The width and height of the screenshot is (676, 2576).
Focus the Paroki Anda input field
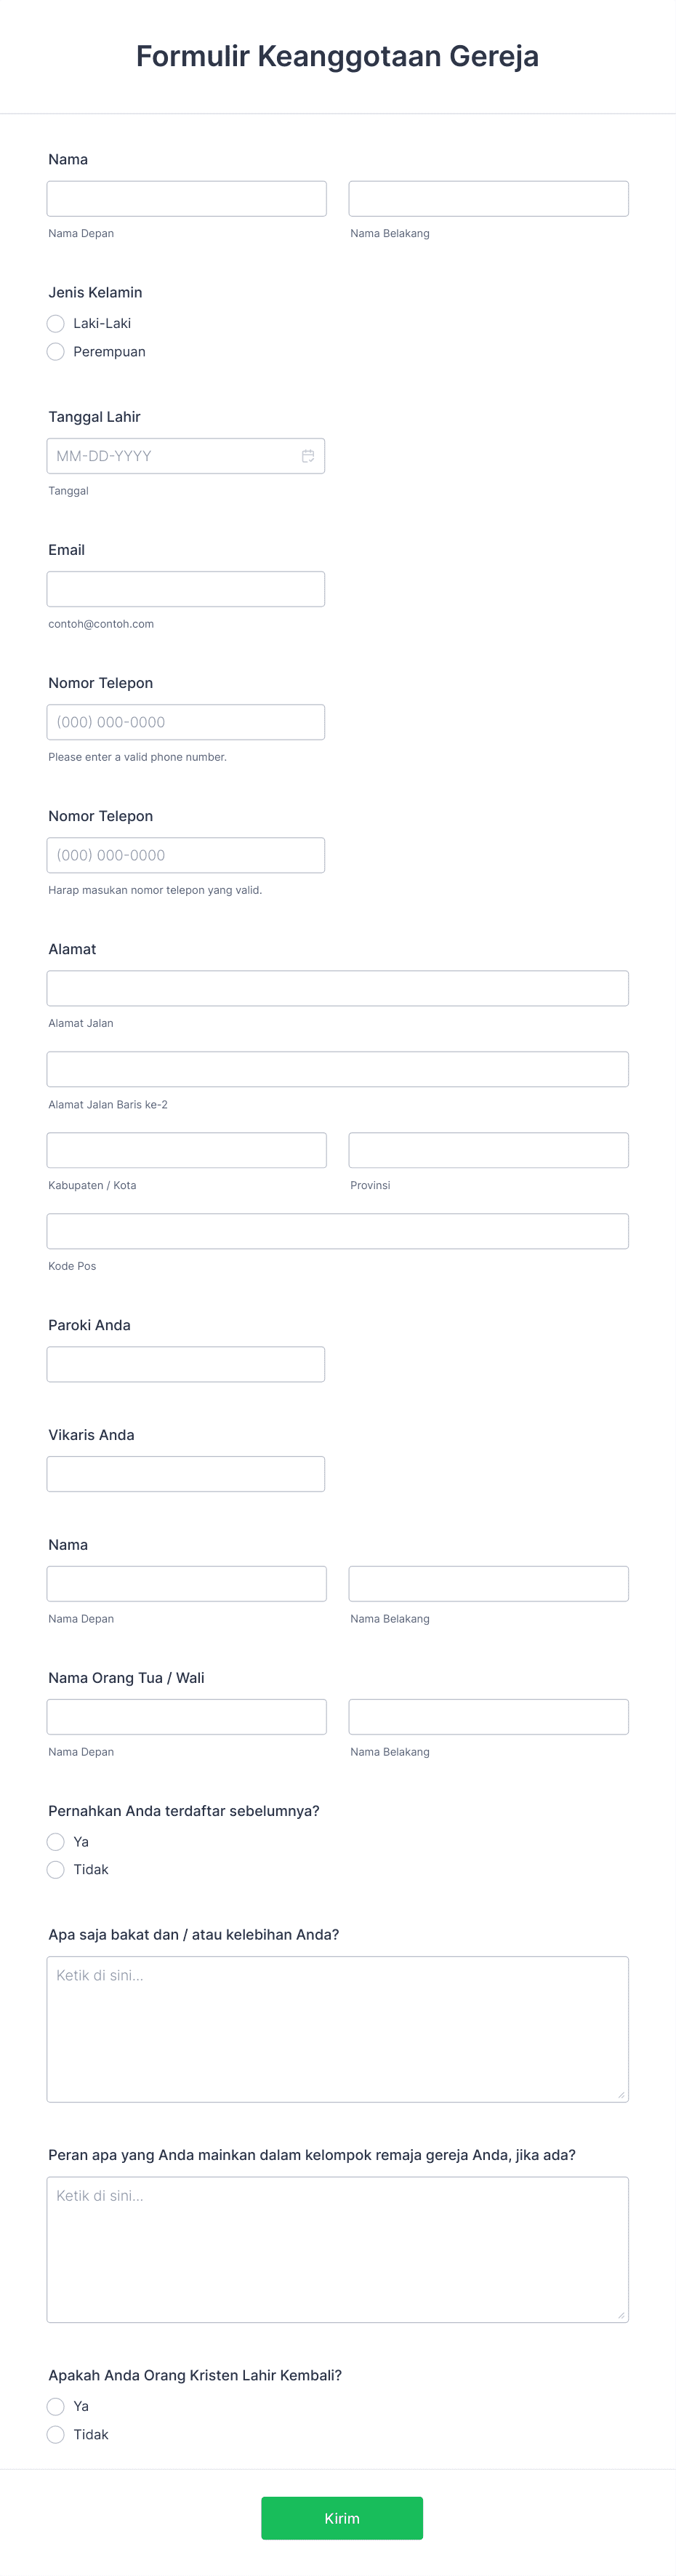click(185, 1363)
